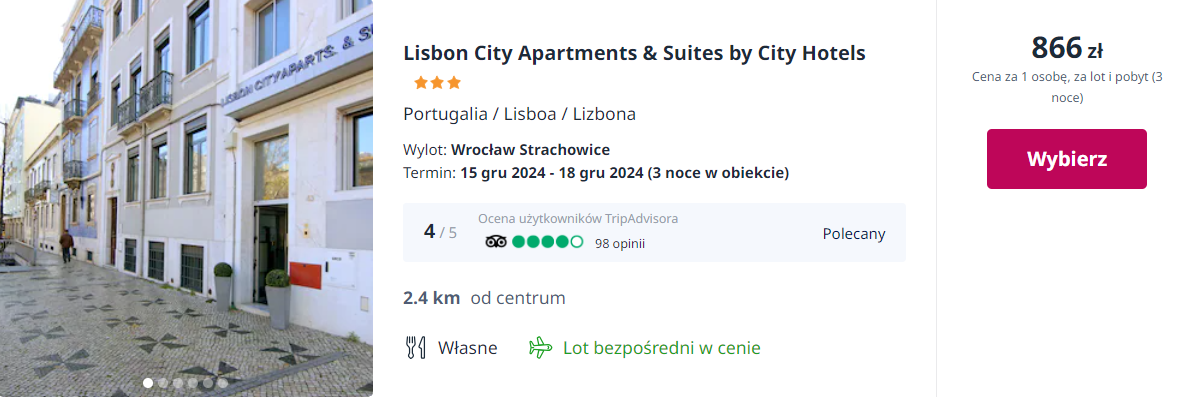Image resolution: width=1191 pixels, height=397 pixels.
Task: Click the Wybierz button
Action: pos(1066,159)
